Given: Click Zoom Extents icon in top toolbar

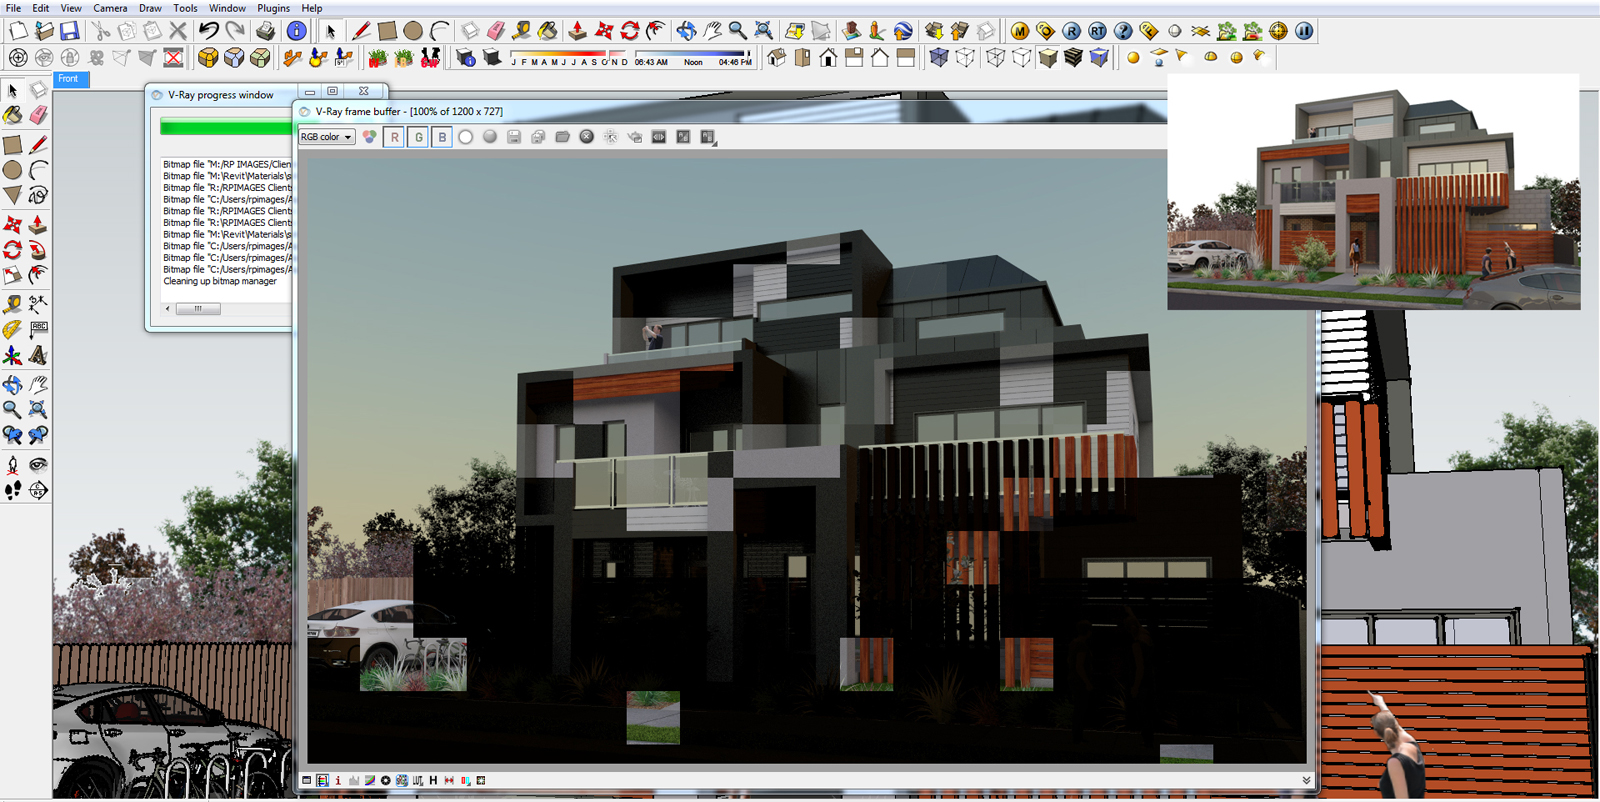Looking at the screenshot, I should [x=763, y=31].
